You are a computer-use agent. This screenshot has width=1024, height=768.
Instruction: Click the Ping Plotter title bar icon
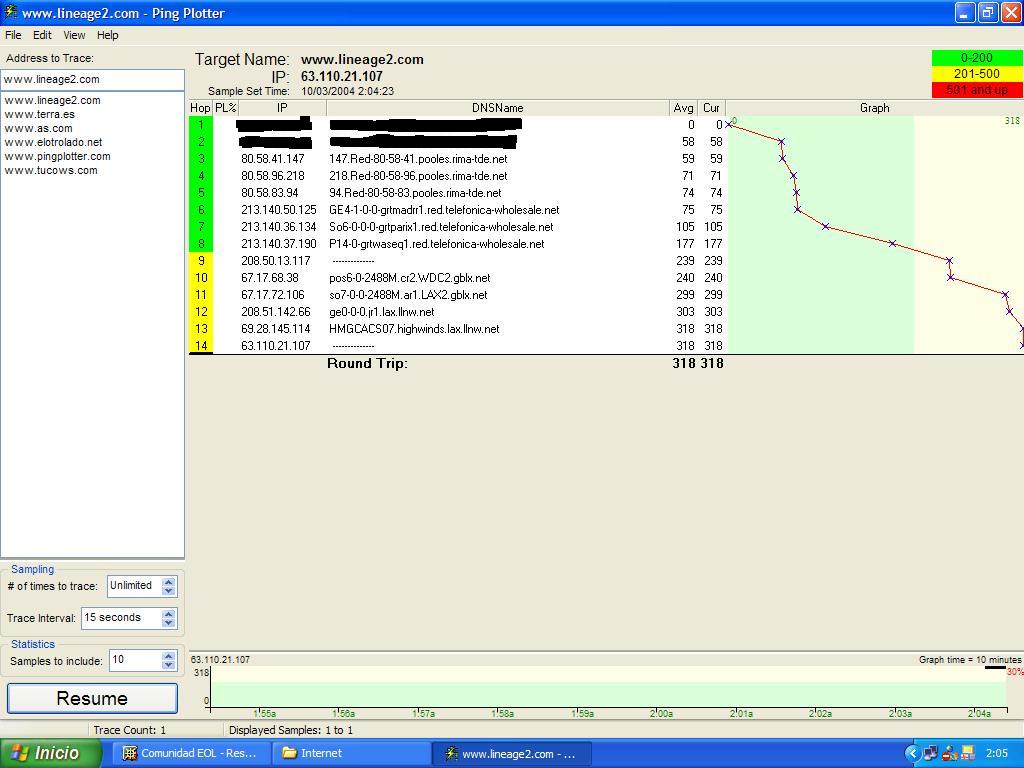coord(10,12)
